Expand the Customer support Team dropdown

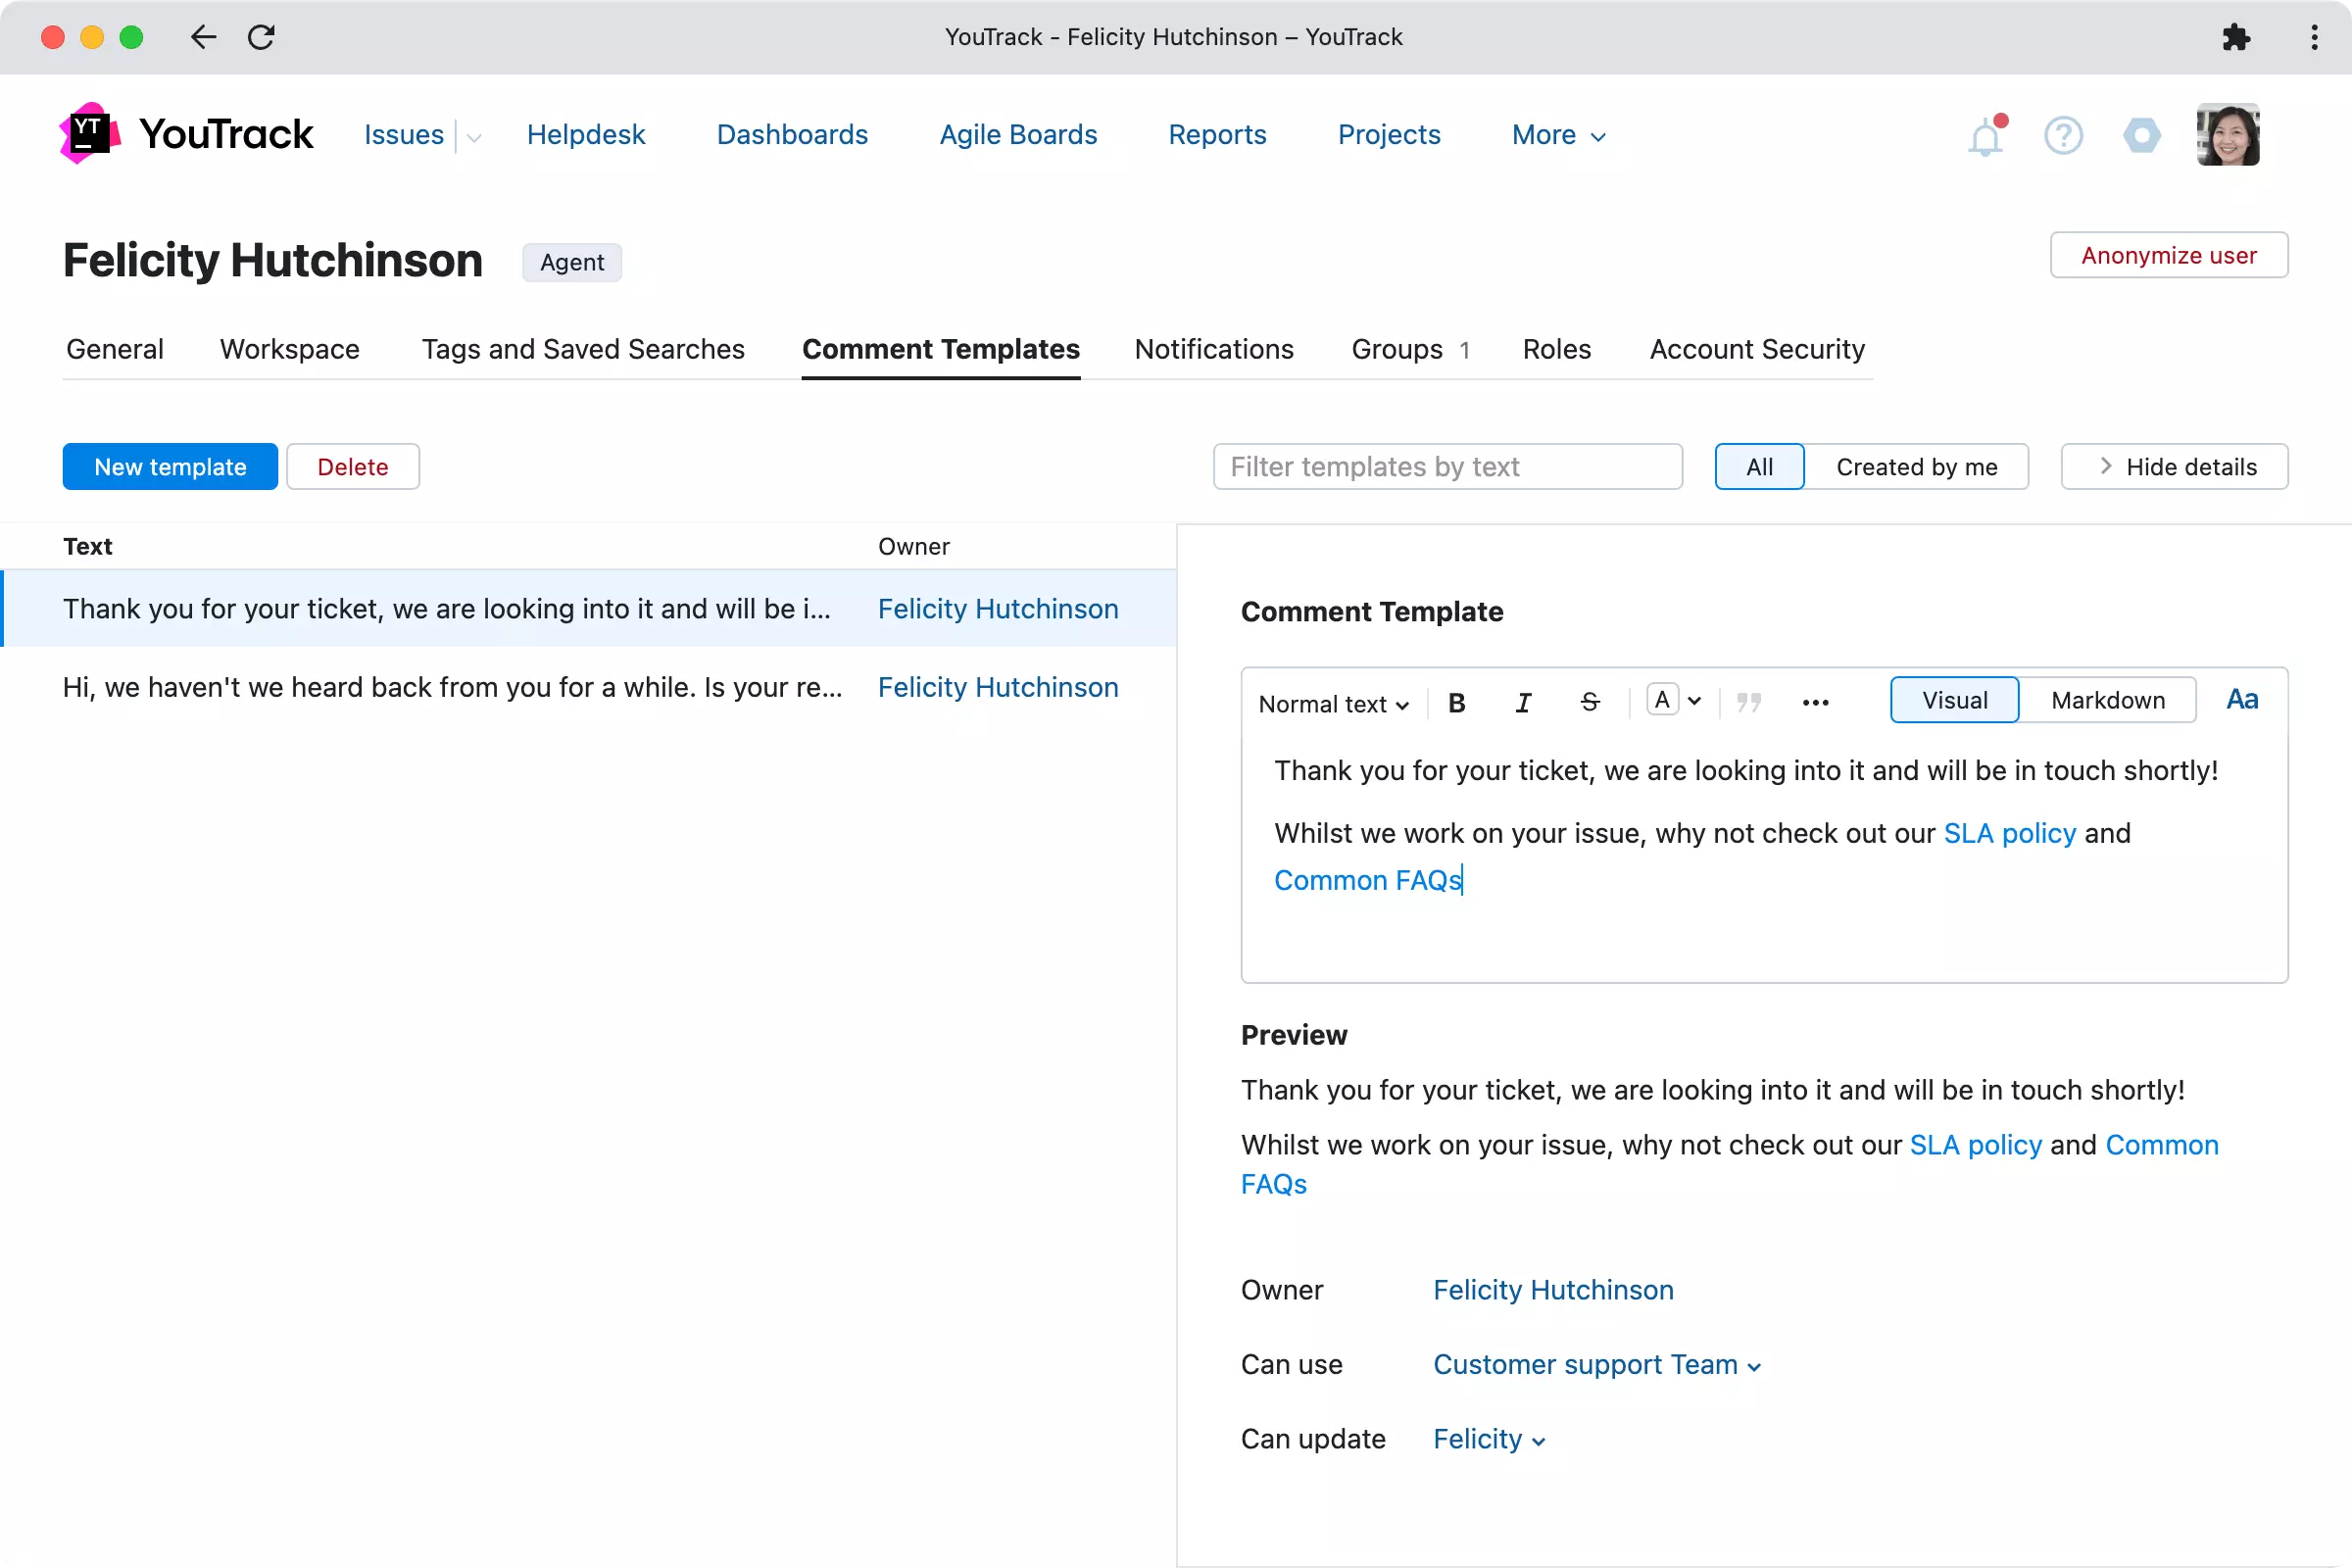[x=1596, y=1364]
